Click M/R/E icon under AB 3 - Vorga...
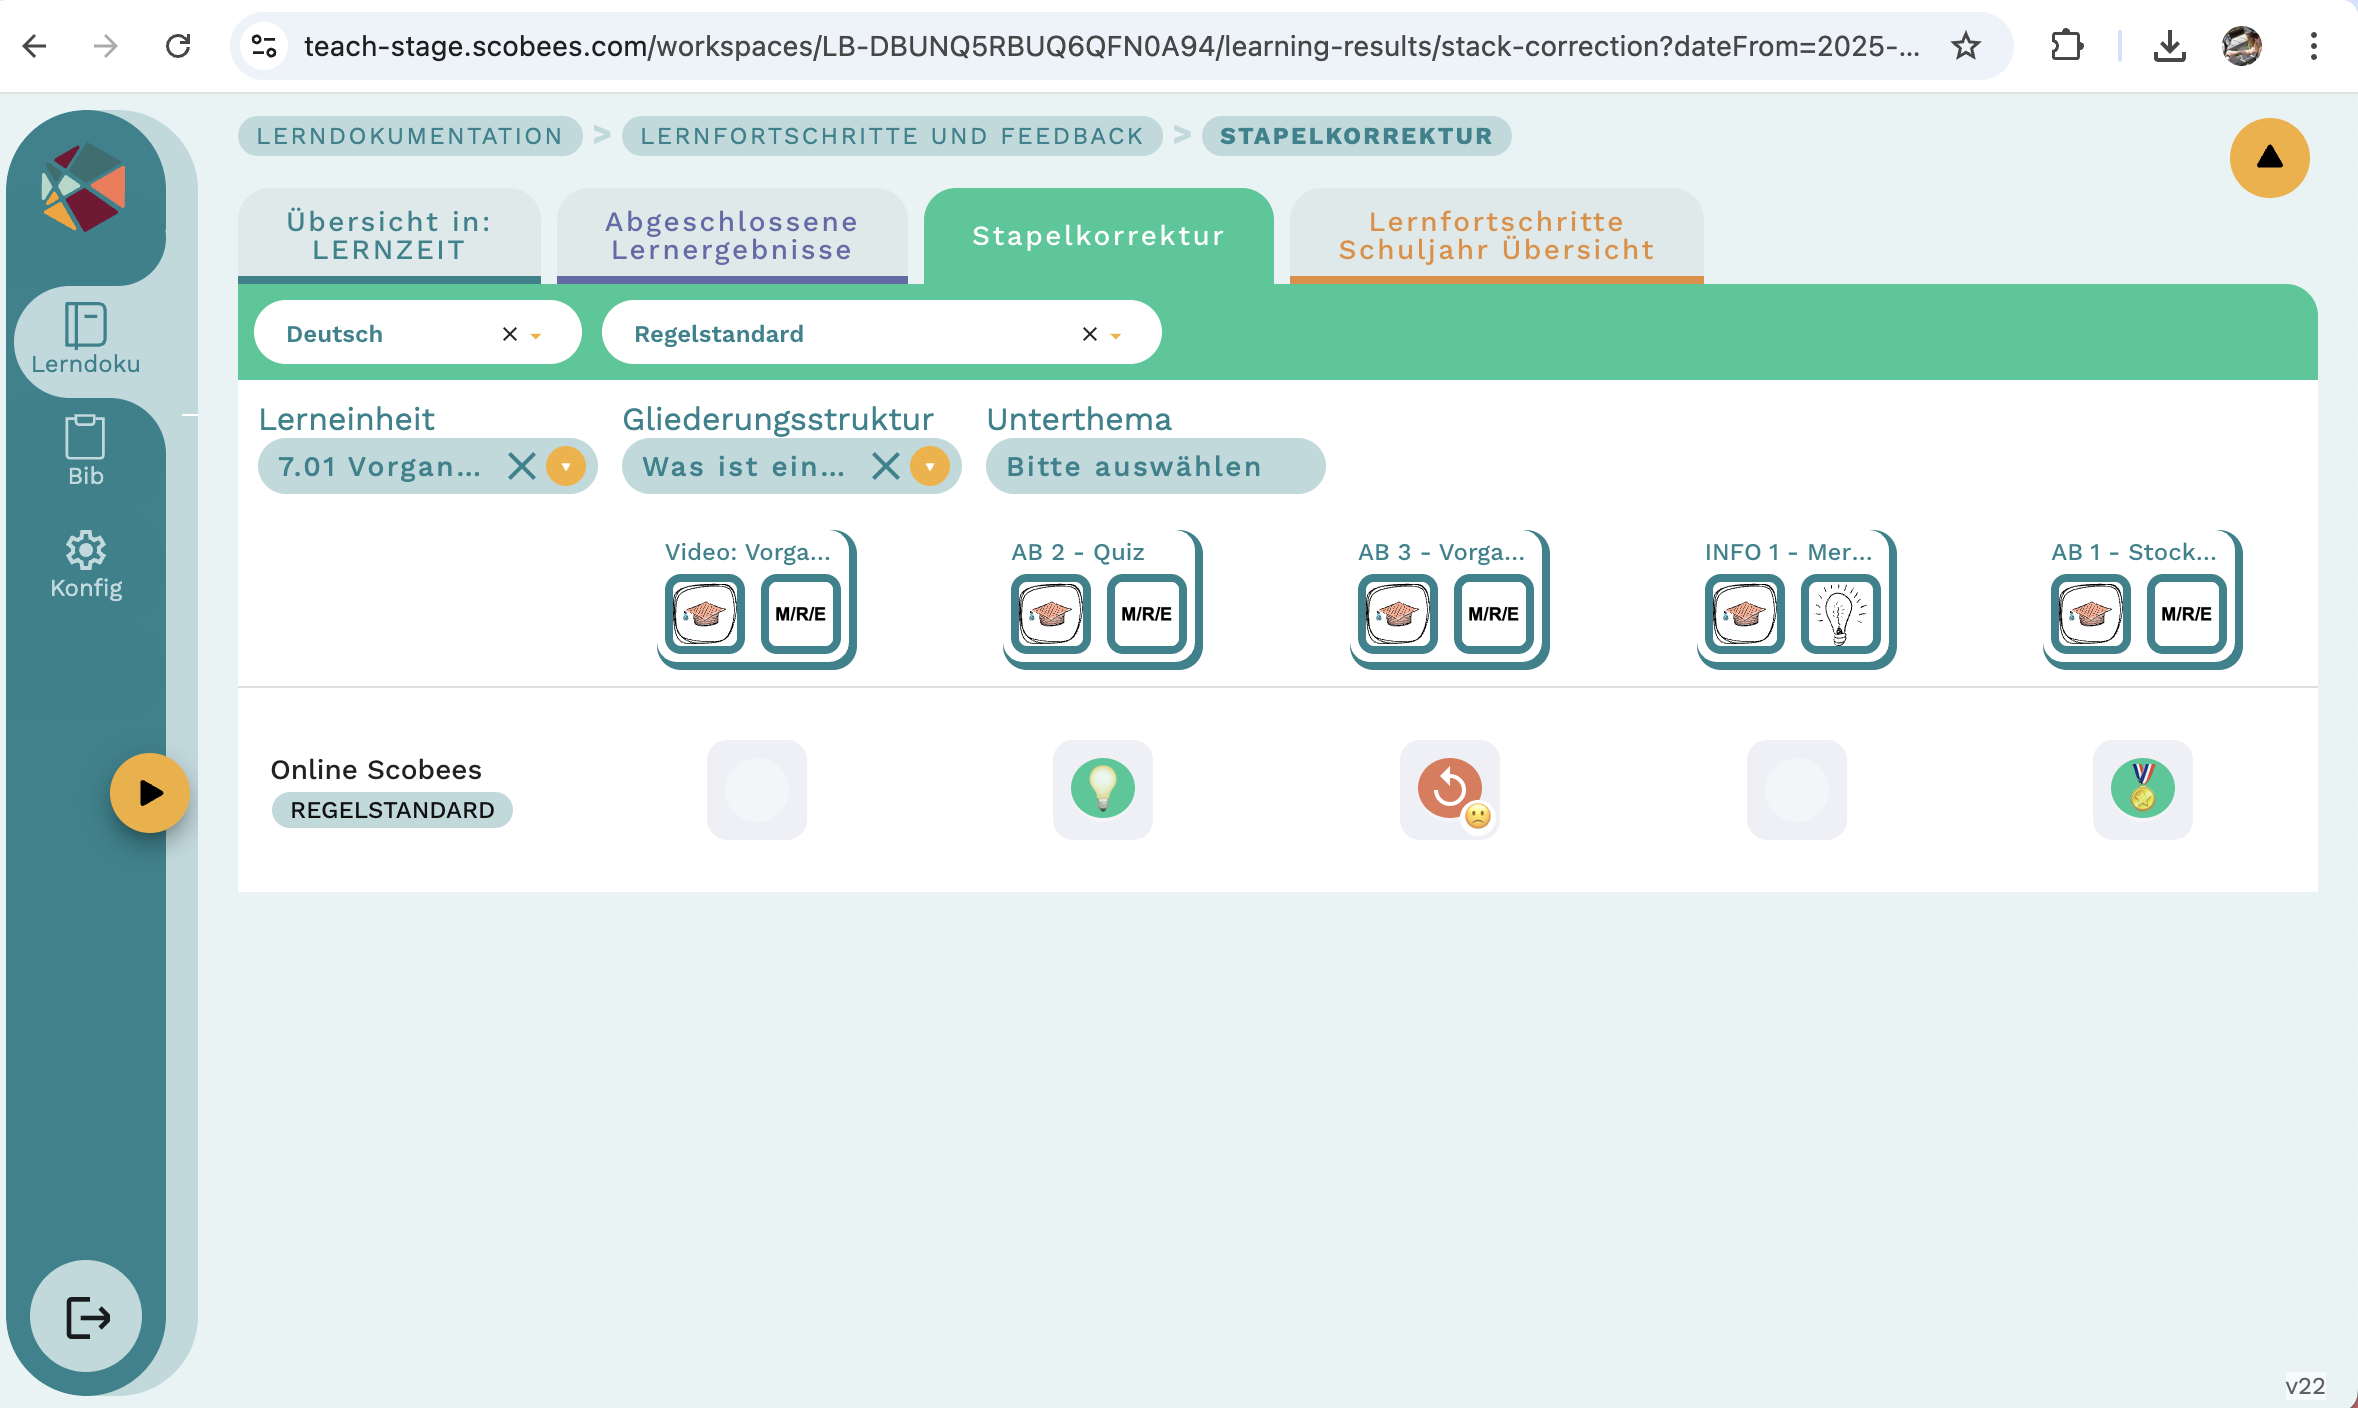Viewport: 2358px width, 1408px height. click(1493, 614)
